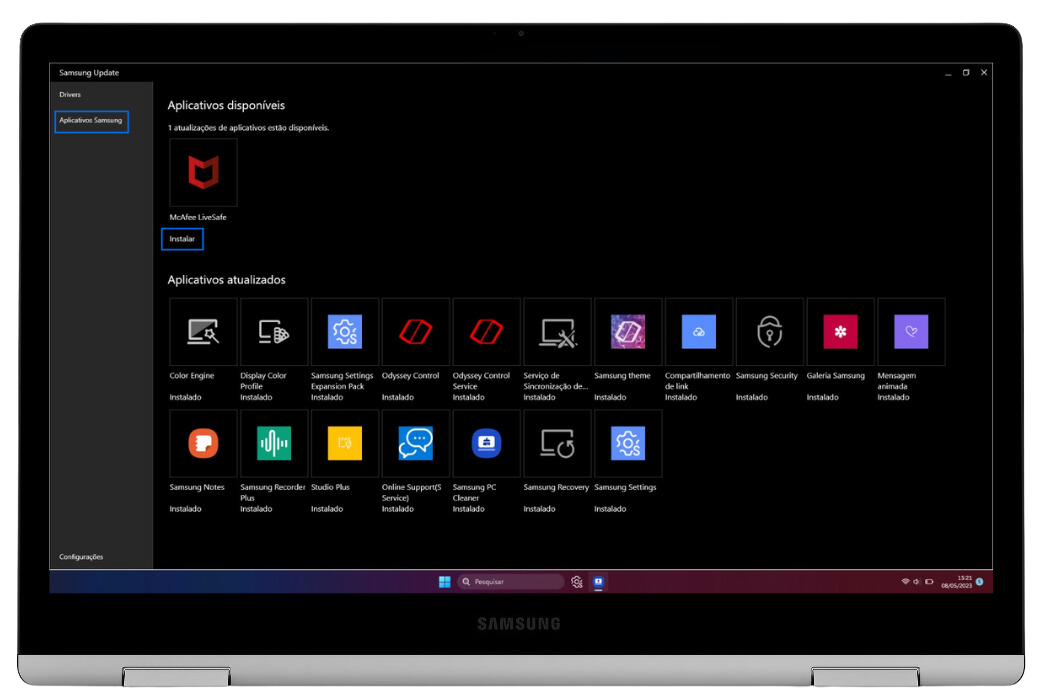Click the 'Studio Plus' label text

pos(330,488)
